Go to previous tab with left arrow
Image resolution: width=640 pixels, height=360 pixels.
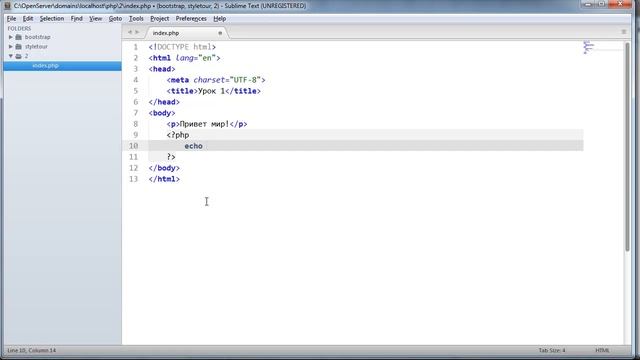pos(130,32)
